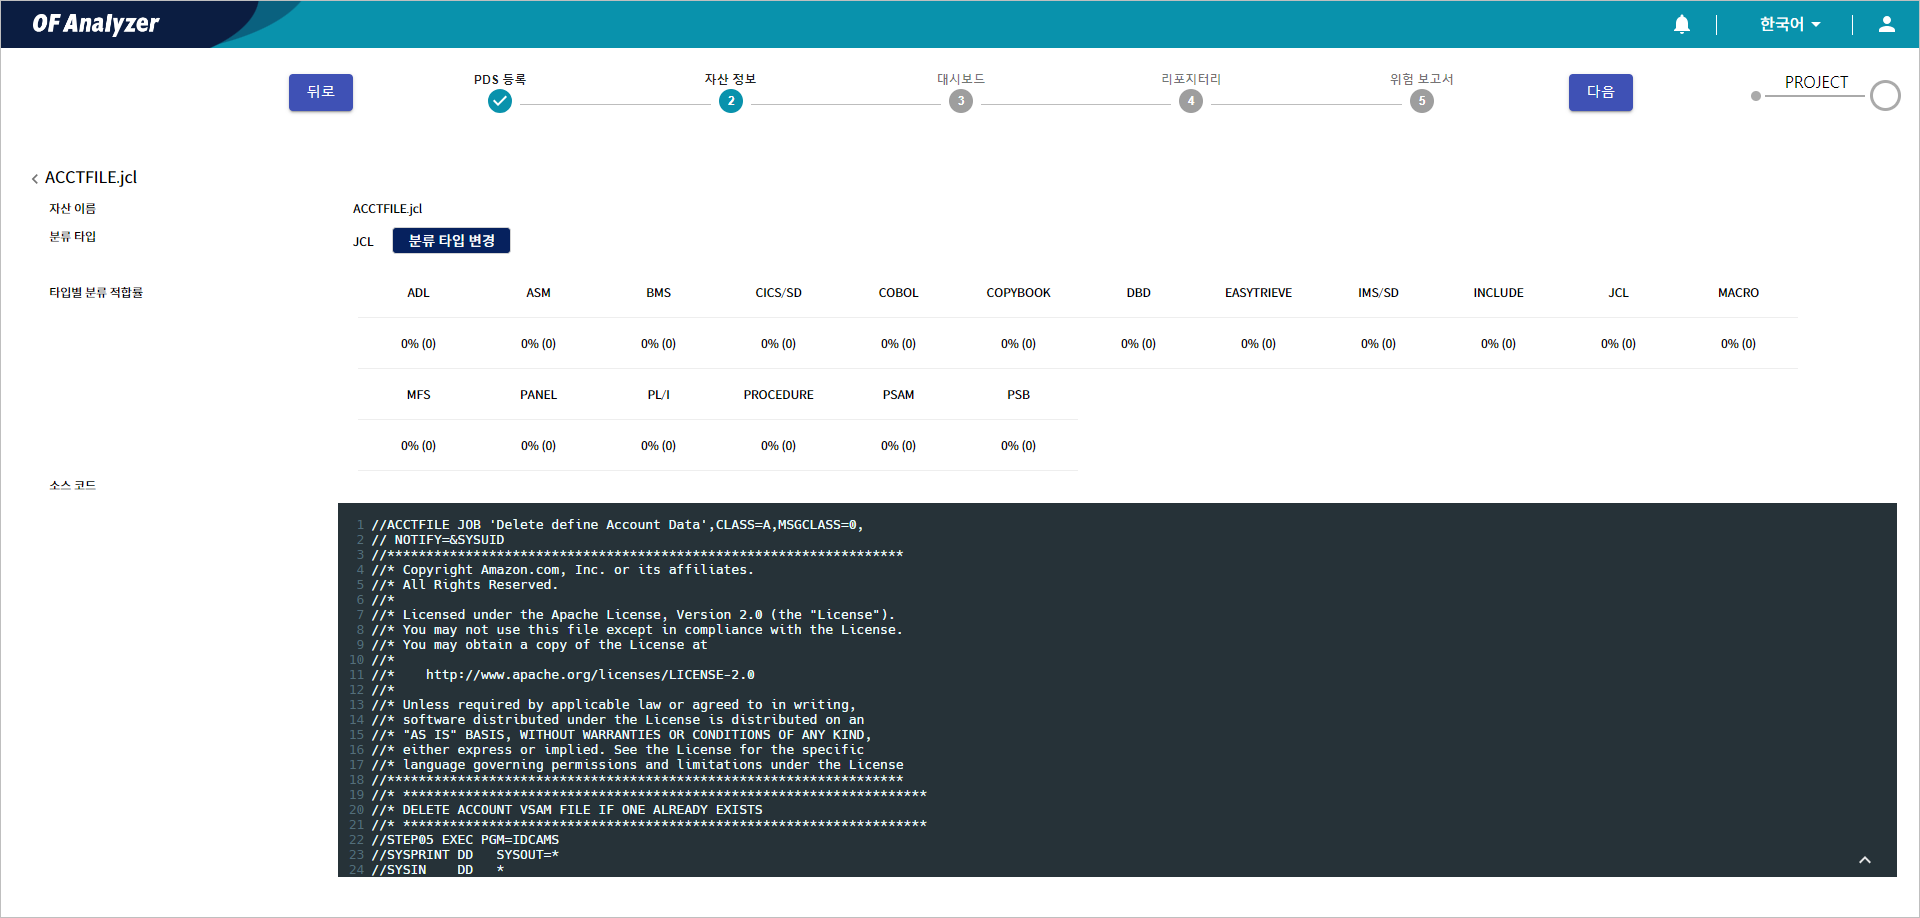This screenshot has height=918, width=1920.
Task: Click the 0% (0) value under PSB
Action: 1018,446
